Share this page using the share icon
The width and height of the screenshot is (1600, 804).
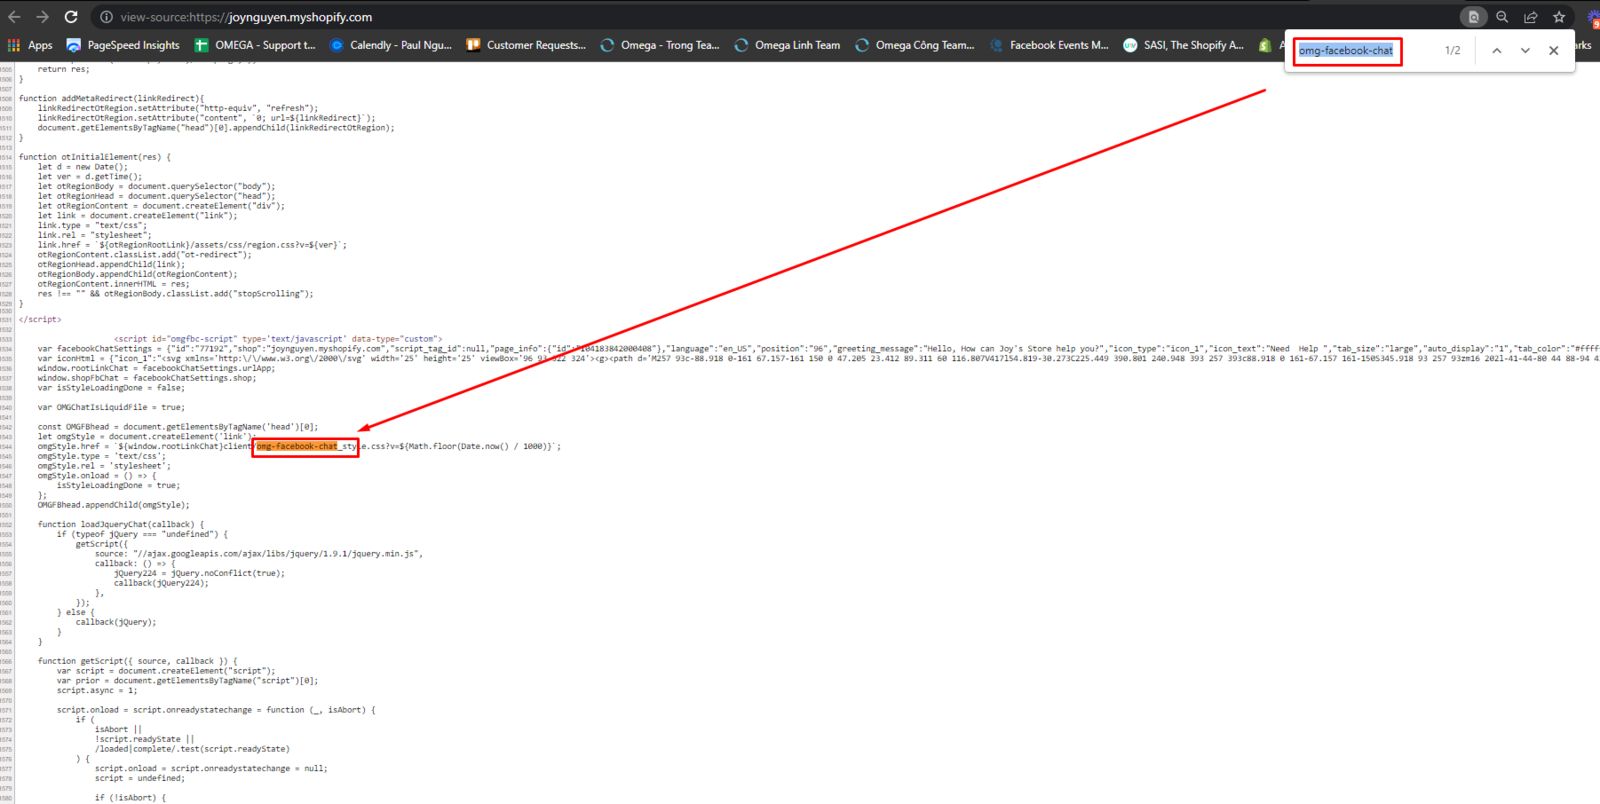pos(1530,17)
